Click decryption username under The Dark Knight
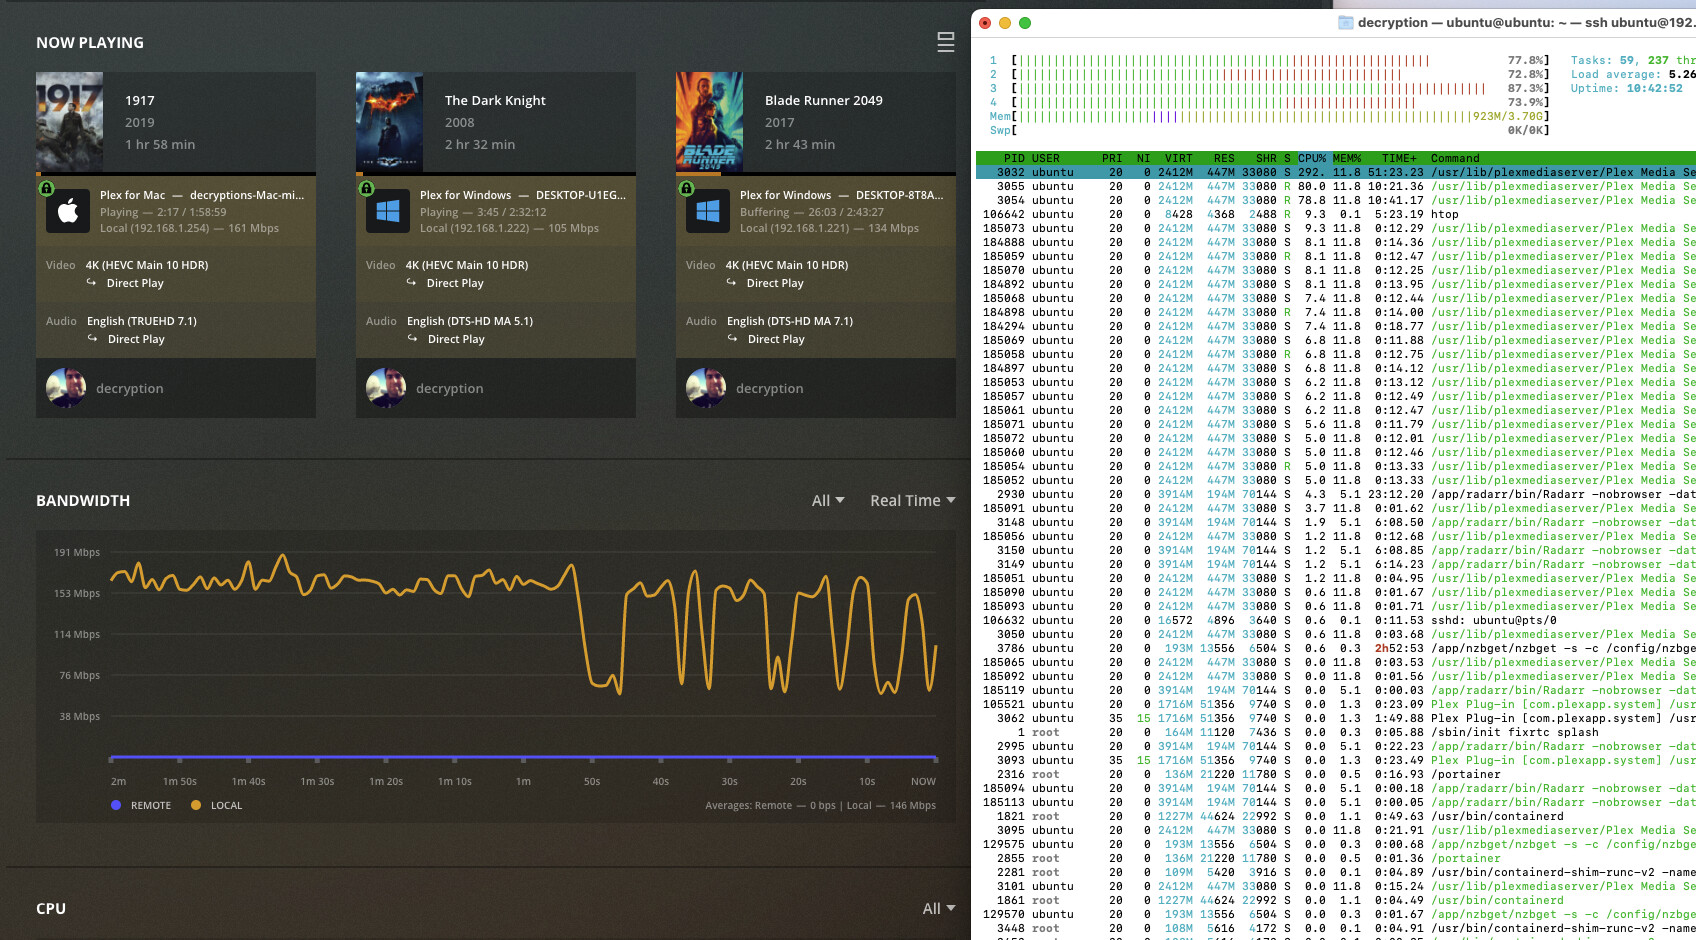 pos(450,388)
